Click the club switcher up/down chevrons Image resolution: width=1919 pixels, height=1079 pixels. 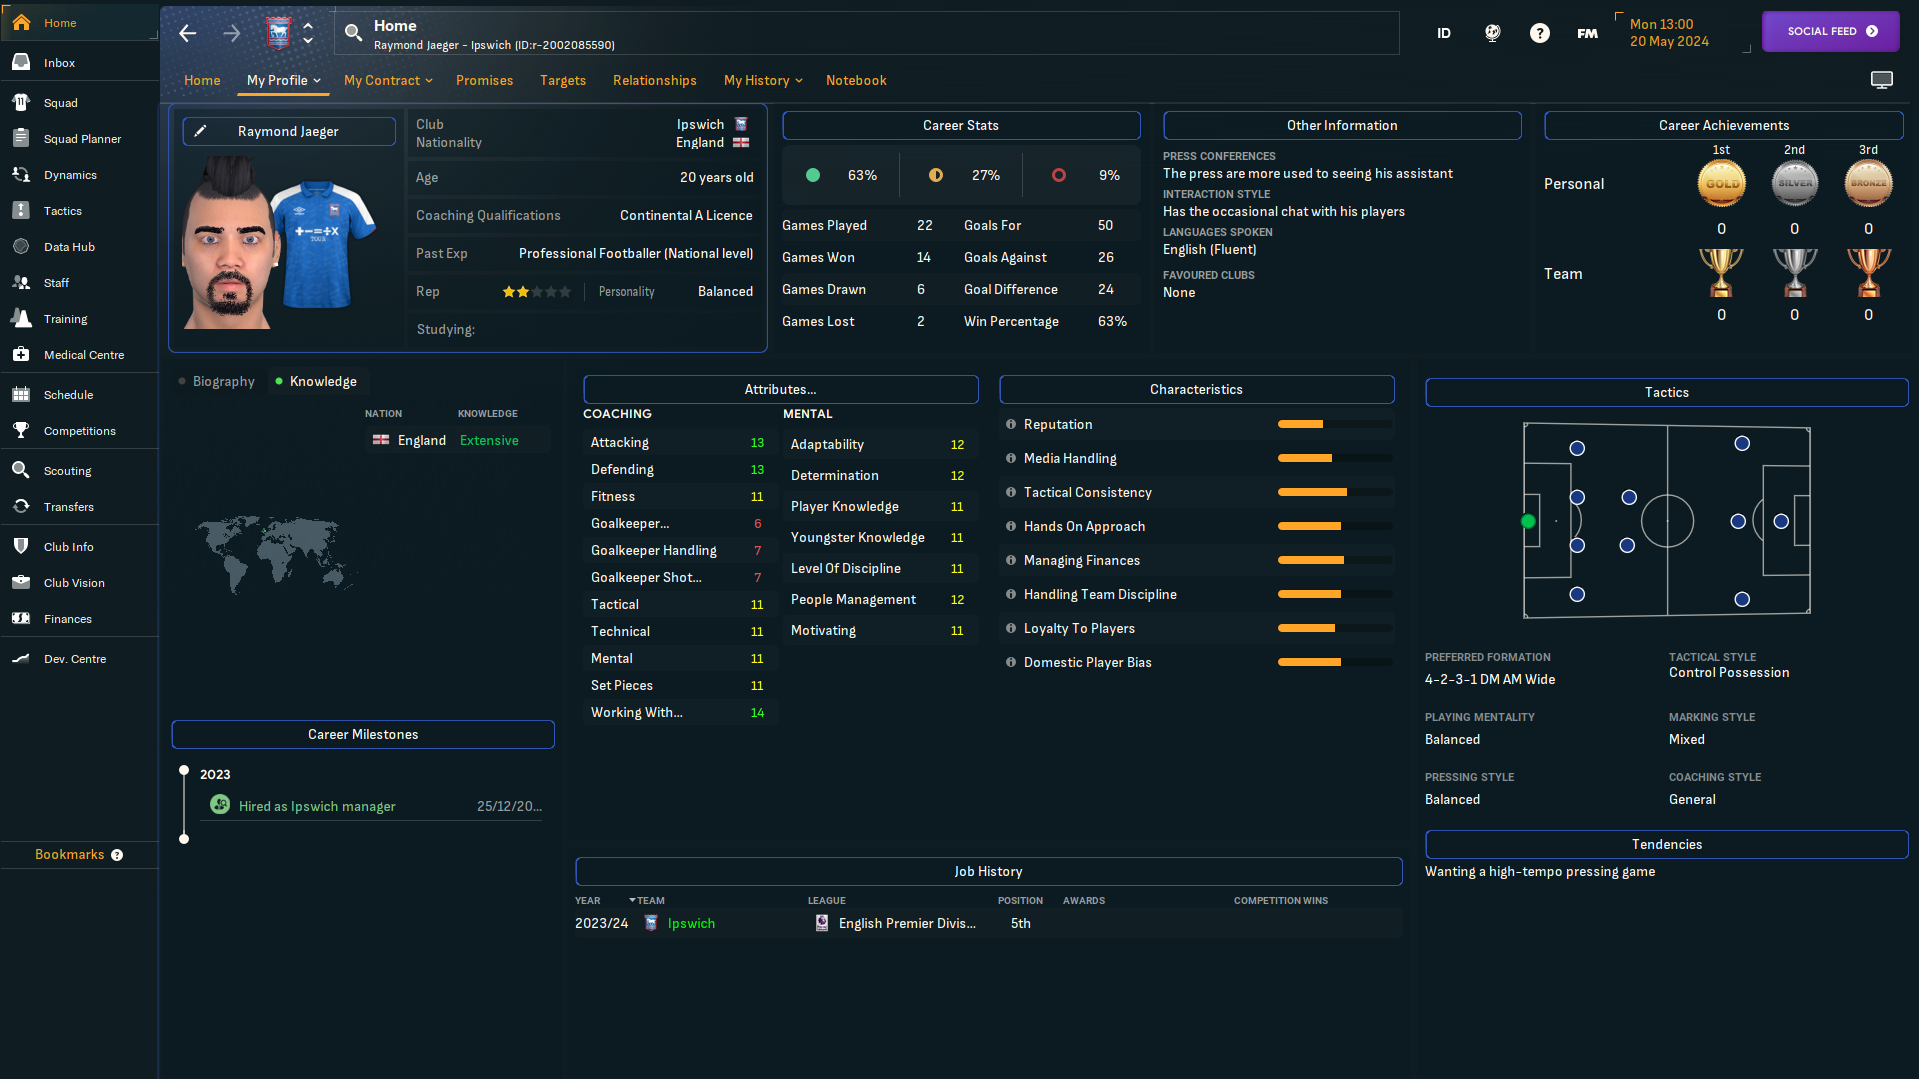[x=308, y=33]
